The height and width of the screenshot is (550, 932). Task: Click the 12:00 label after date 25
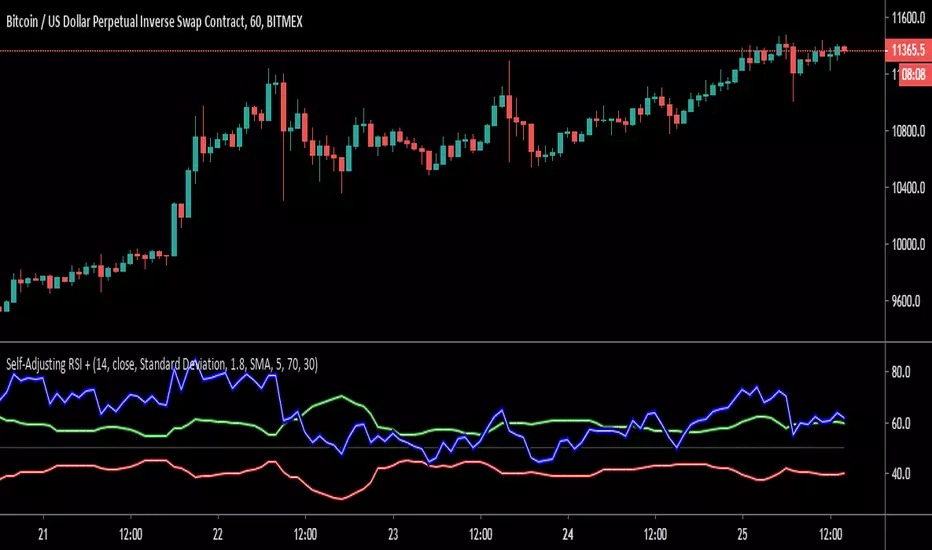pyautogui.click(x=830, y=534)
